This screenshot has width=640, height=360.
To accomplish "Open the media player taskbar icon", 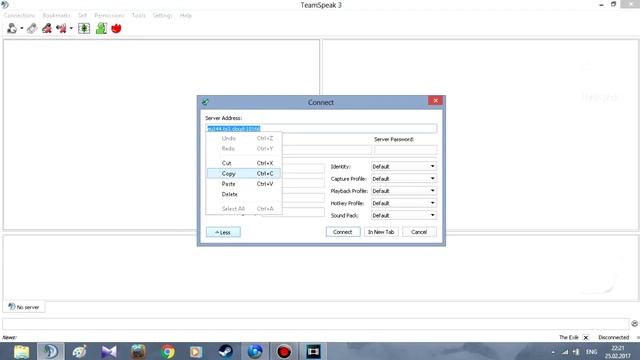I will [x=196, y=351].
